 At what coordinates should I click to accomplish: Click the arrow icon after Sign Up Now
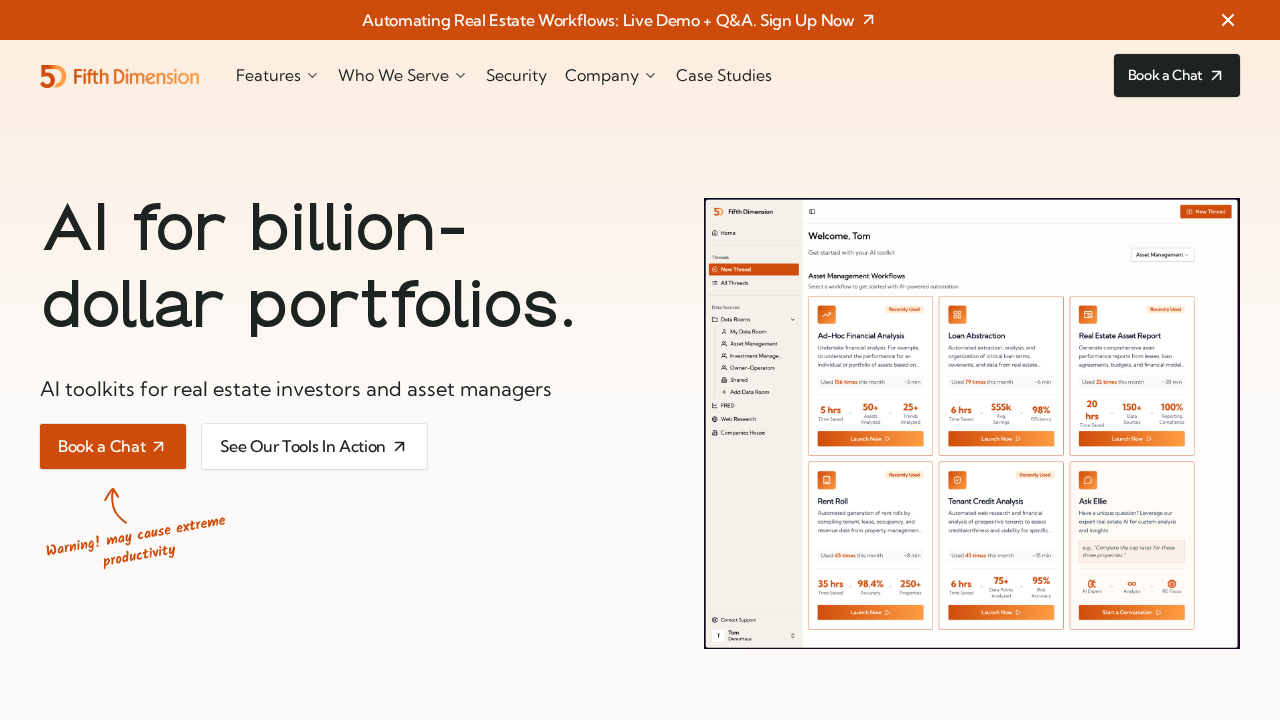click(868, 20)
